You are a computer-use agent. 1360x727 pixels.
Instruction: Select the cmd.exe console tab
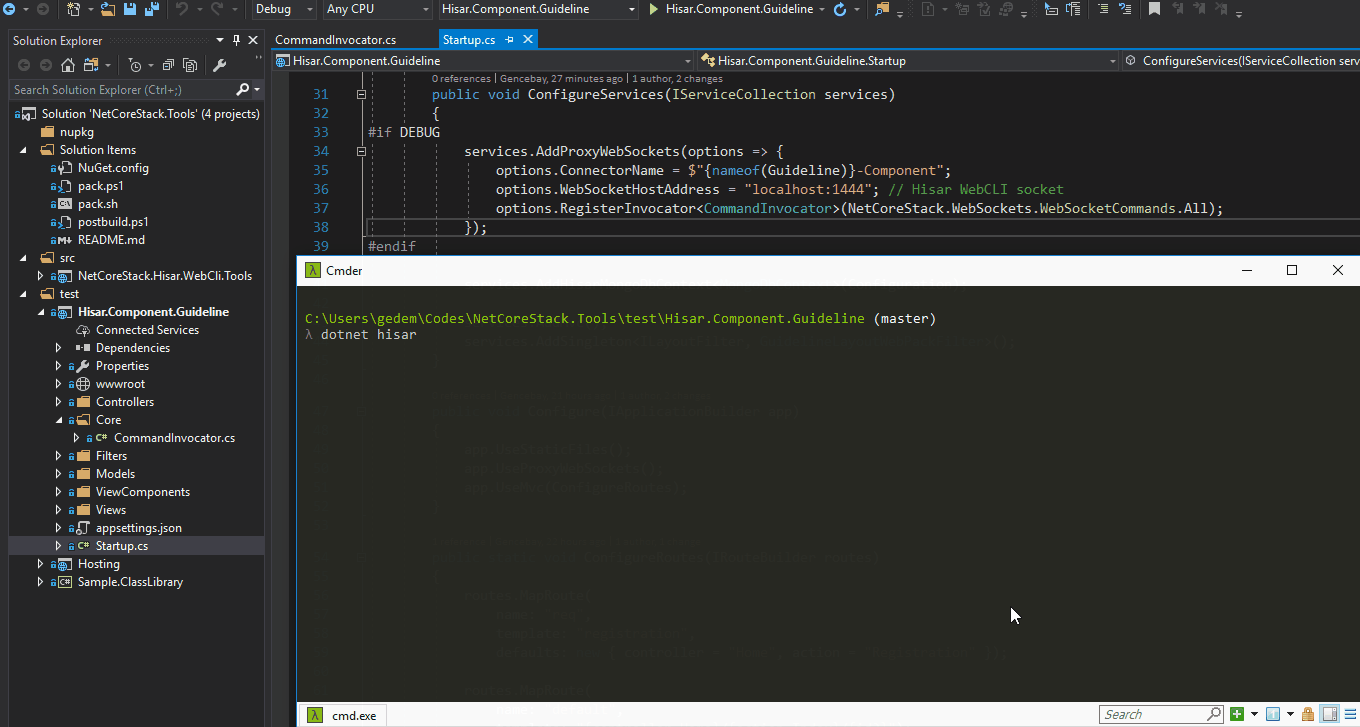pyautogui.click(x=354, y=715)
